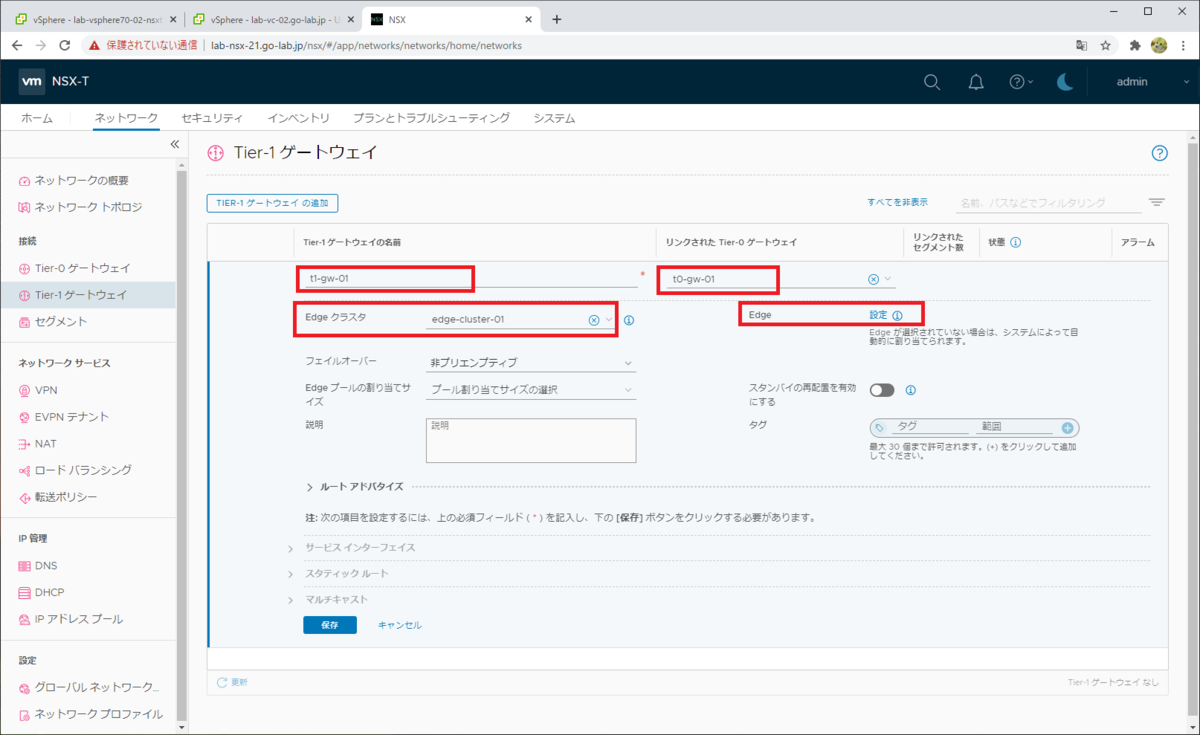
Task: Click the refresh icon labeled 更新
Action: tap(222, 682)
